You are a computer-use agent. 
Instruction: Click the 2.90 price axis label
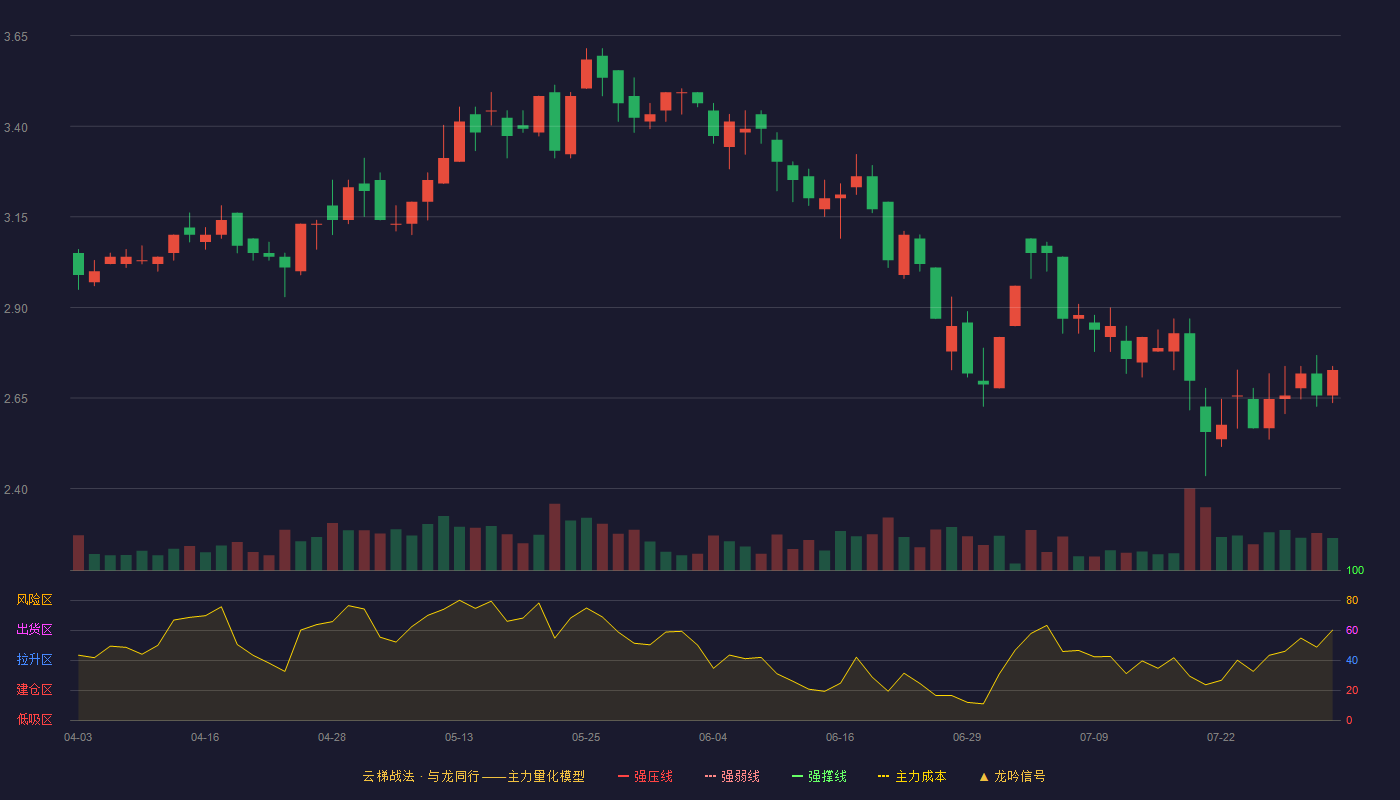(16, 309)
